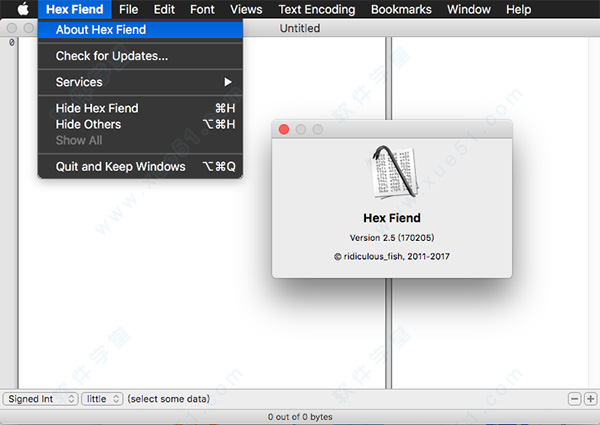
Task: Choose Hide Others
Action: point(140,124)
